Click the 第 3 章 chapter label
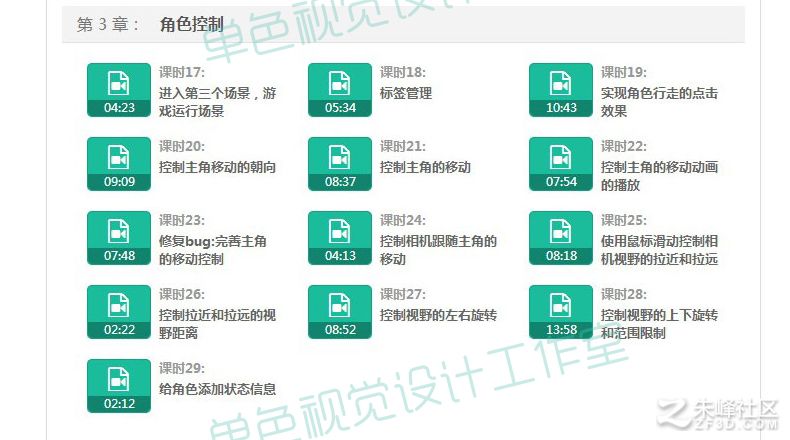Image resolution: width=790 pixels, height=440 pixels. pyautogui.click(x=107, y=24)
